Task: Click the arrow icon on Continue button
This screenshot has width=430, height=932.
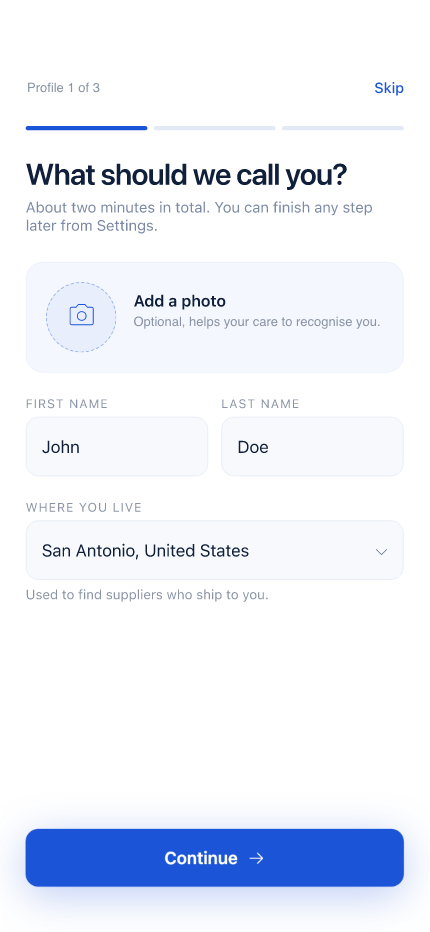Action: click(256, 858)
